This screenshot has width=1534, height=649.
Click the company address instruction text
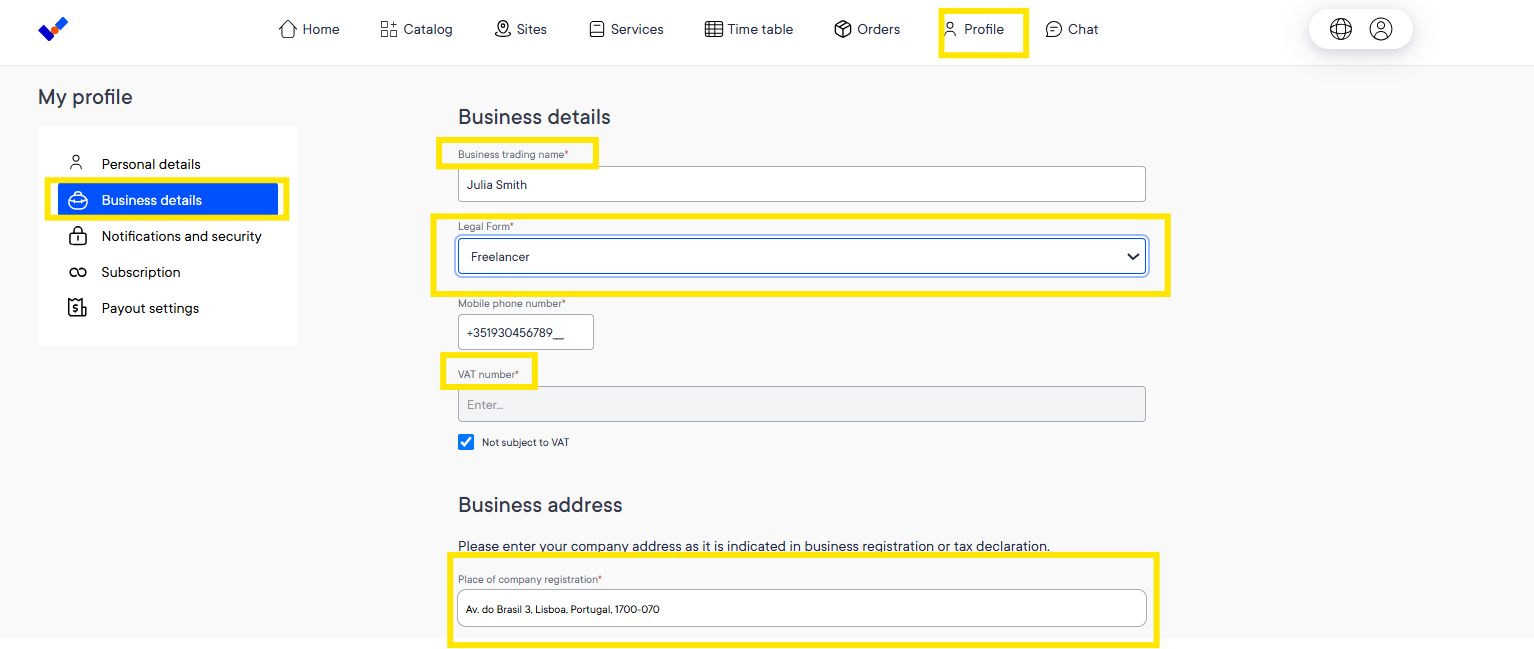(x=754, y=546)
